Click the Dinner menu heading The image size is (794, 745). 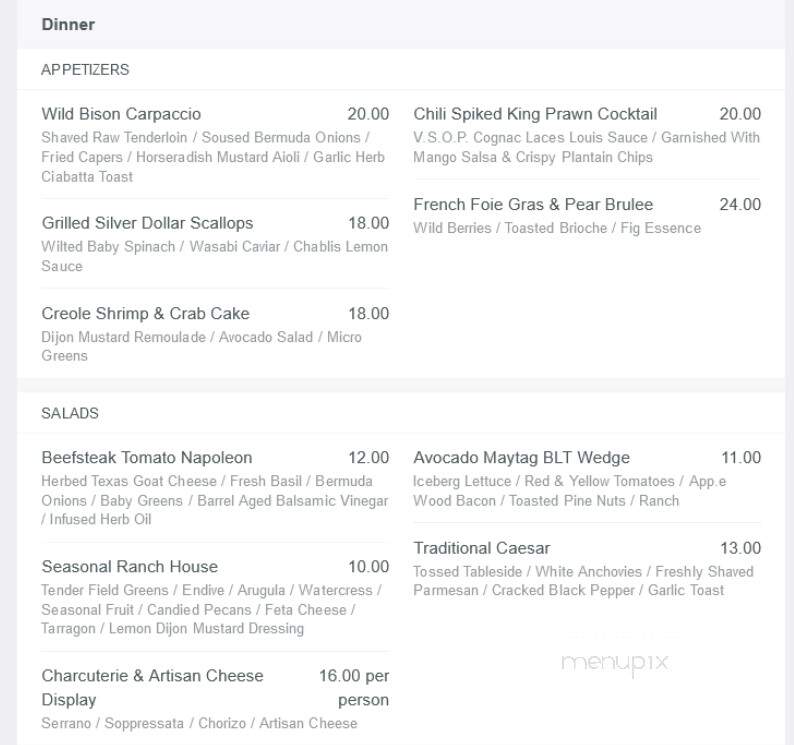68,24
